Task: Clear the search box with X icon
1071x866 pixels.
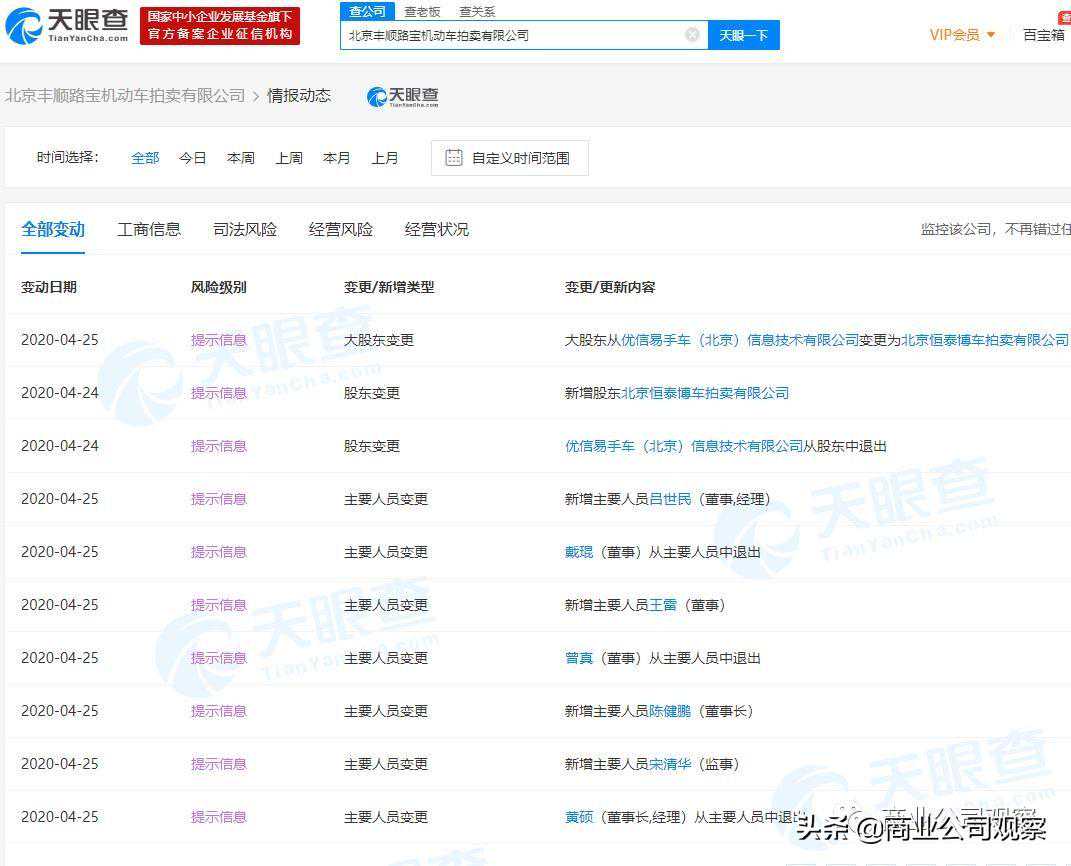Action: pos(692,35)
